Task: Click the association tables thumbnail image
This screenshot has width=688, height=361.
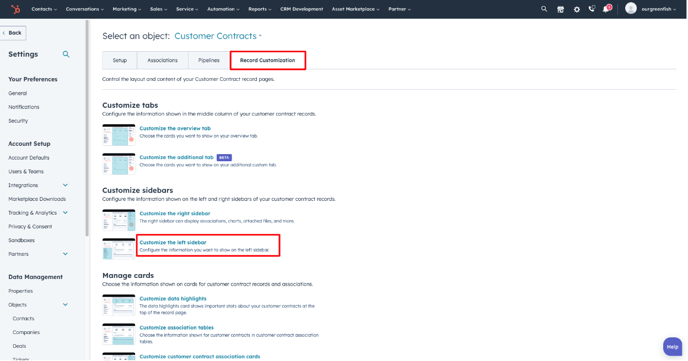Action: 119,334
